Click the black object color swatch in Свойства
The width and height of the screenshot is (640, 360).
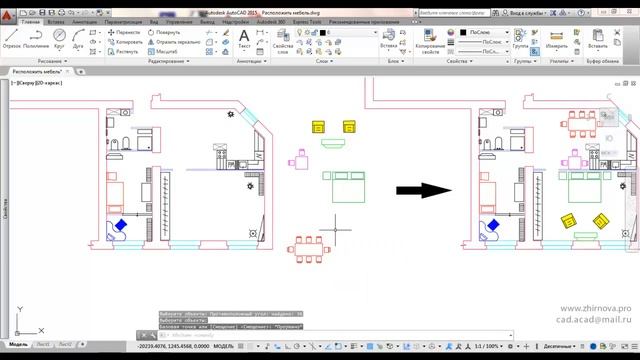pos(463,32)
